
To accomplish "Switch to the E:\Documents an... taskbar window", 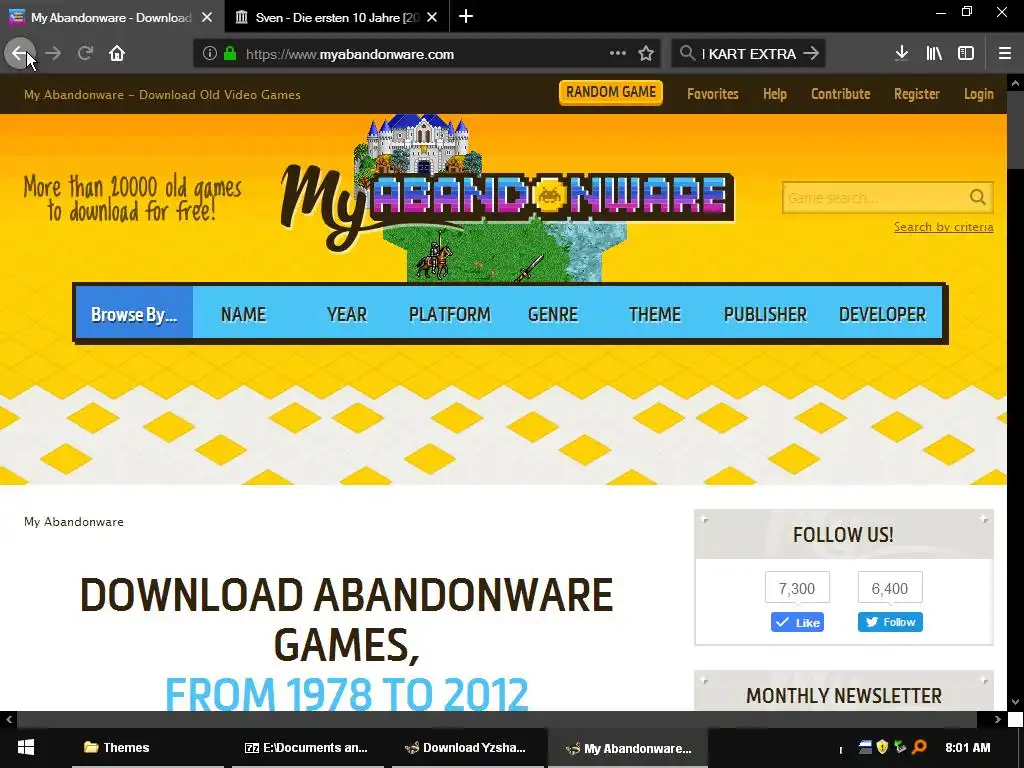I will [307, 748].
